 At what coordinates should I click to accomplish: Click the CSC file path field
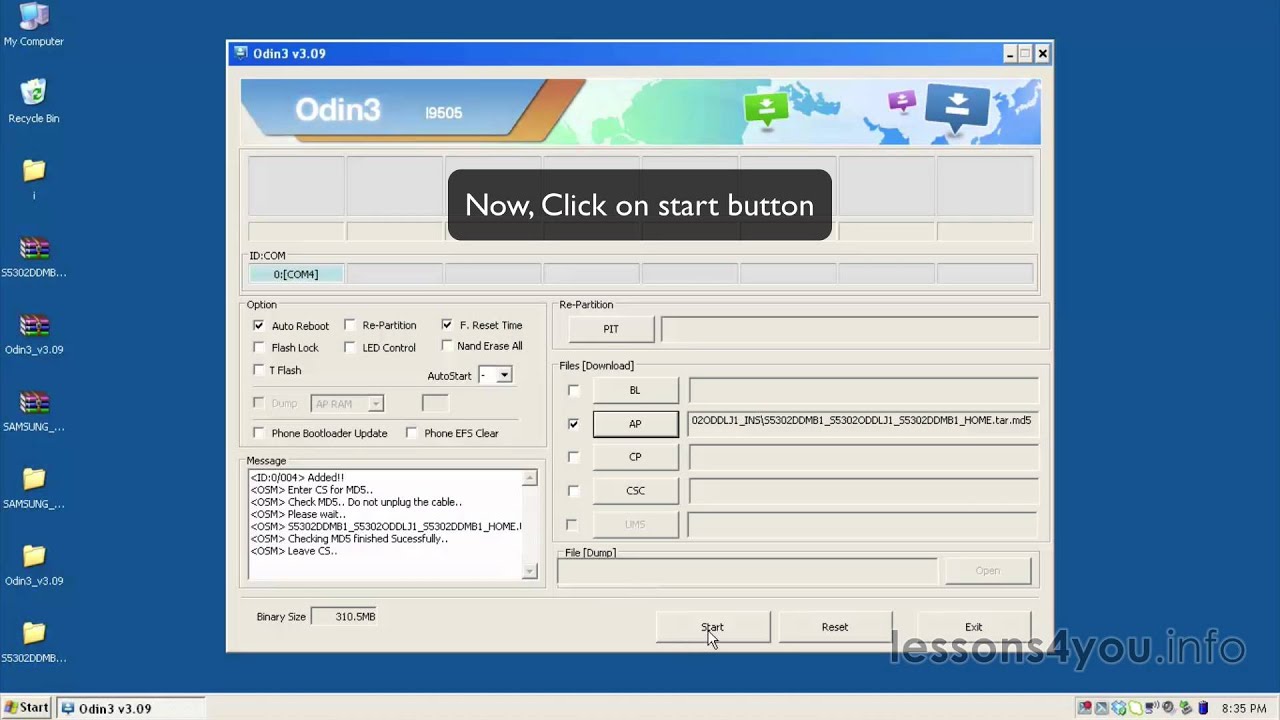click(x=863, y=491)
